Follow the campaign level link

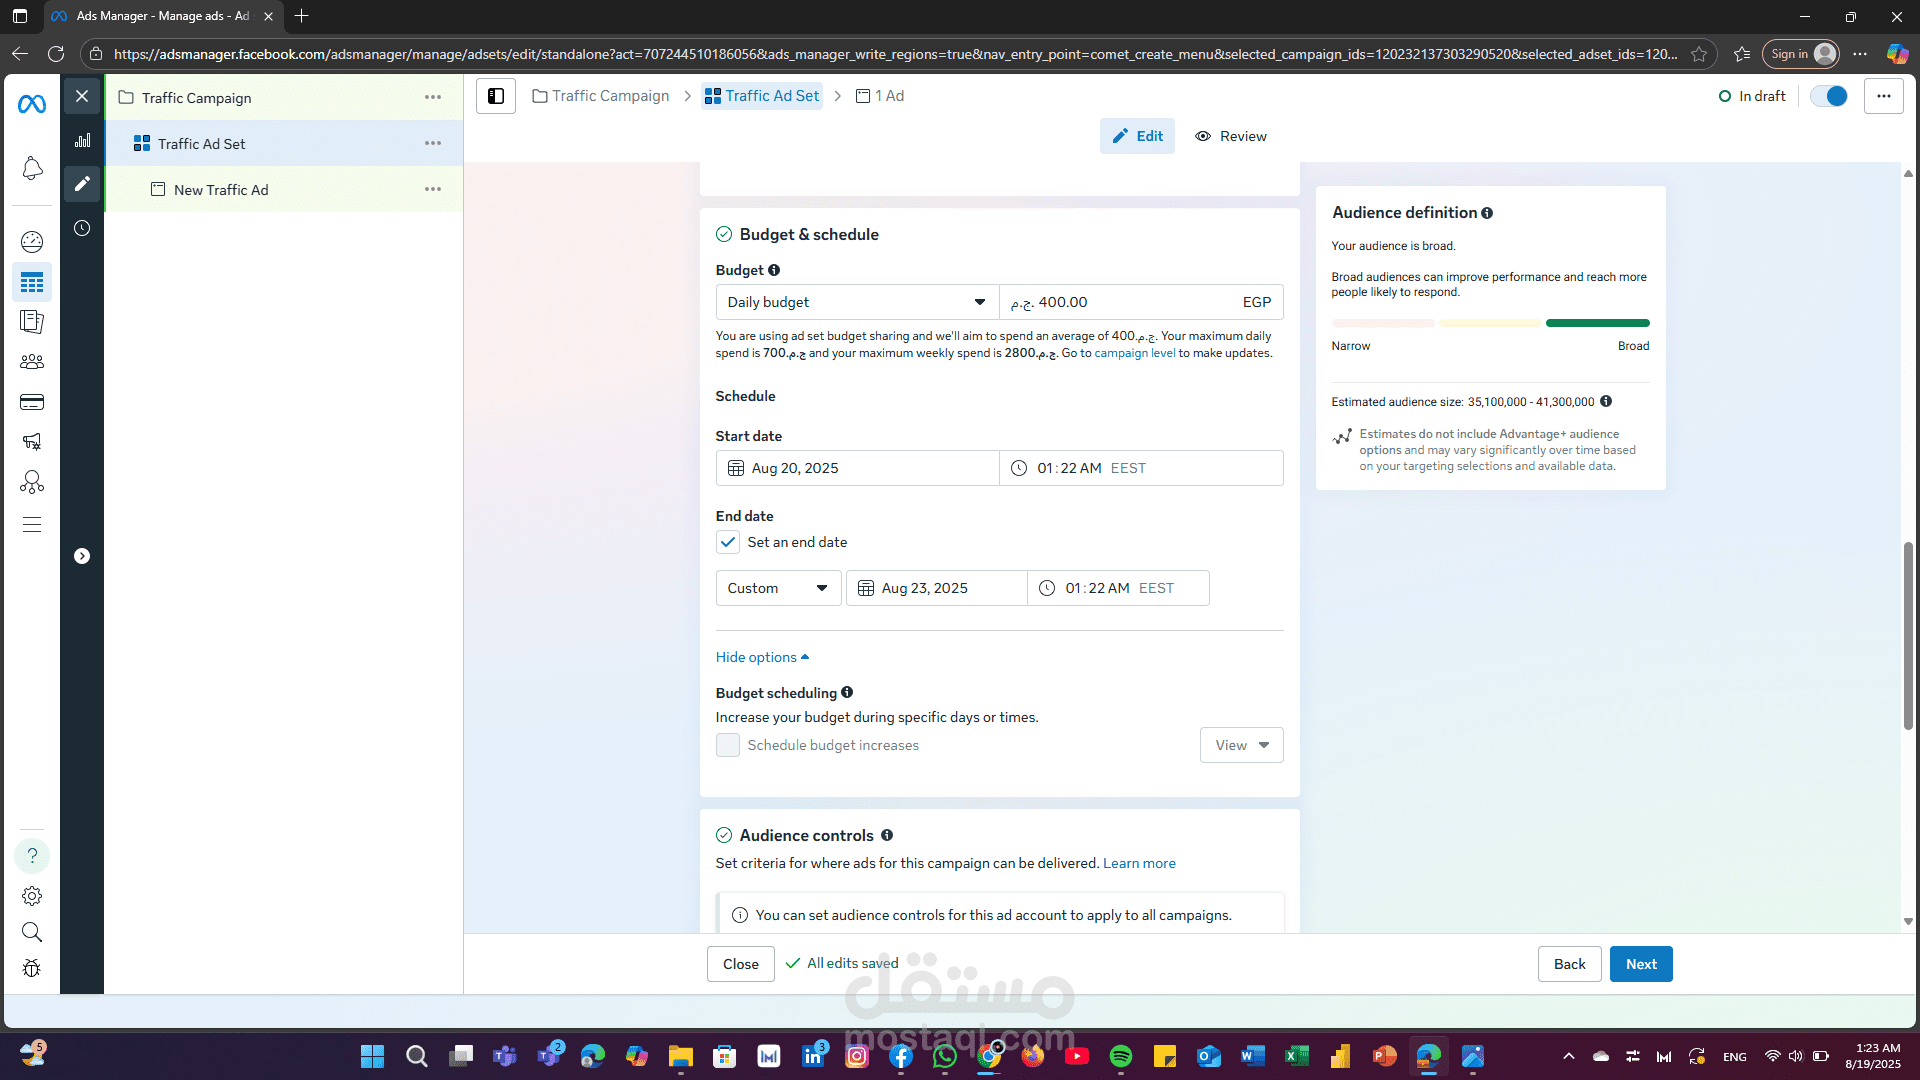coord(1135,353)
